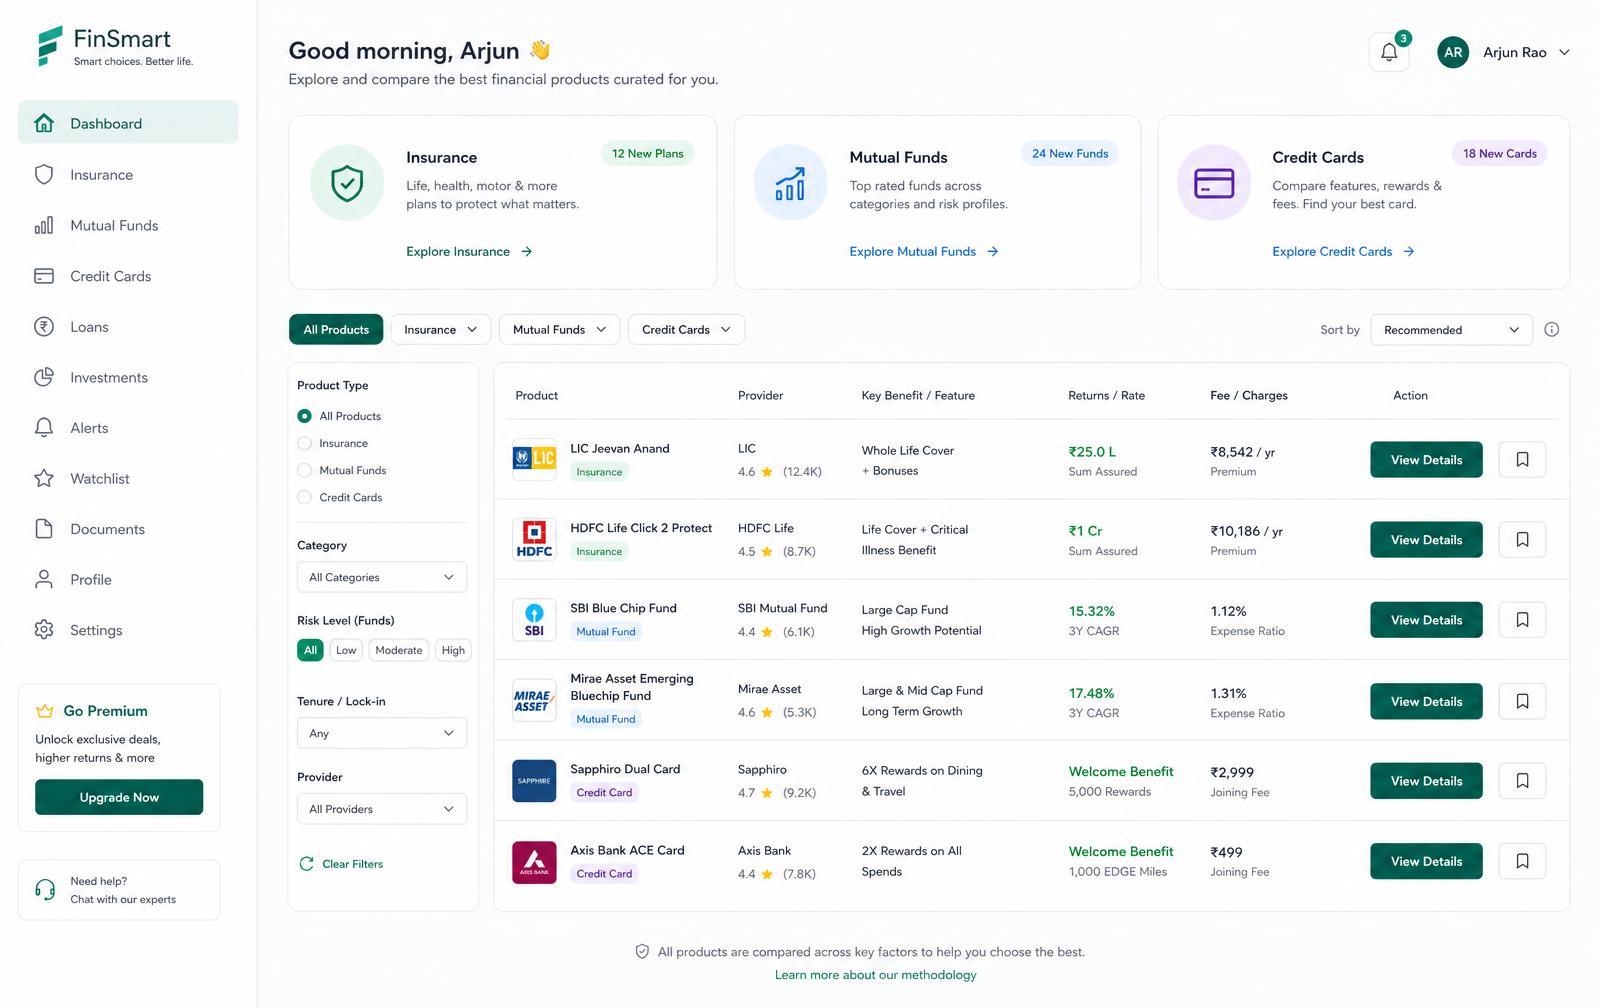Bookmark SBI Blue Chip Fund
This screenshot has width=1600, height=1008.
1522,620
